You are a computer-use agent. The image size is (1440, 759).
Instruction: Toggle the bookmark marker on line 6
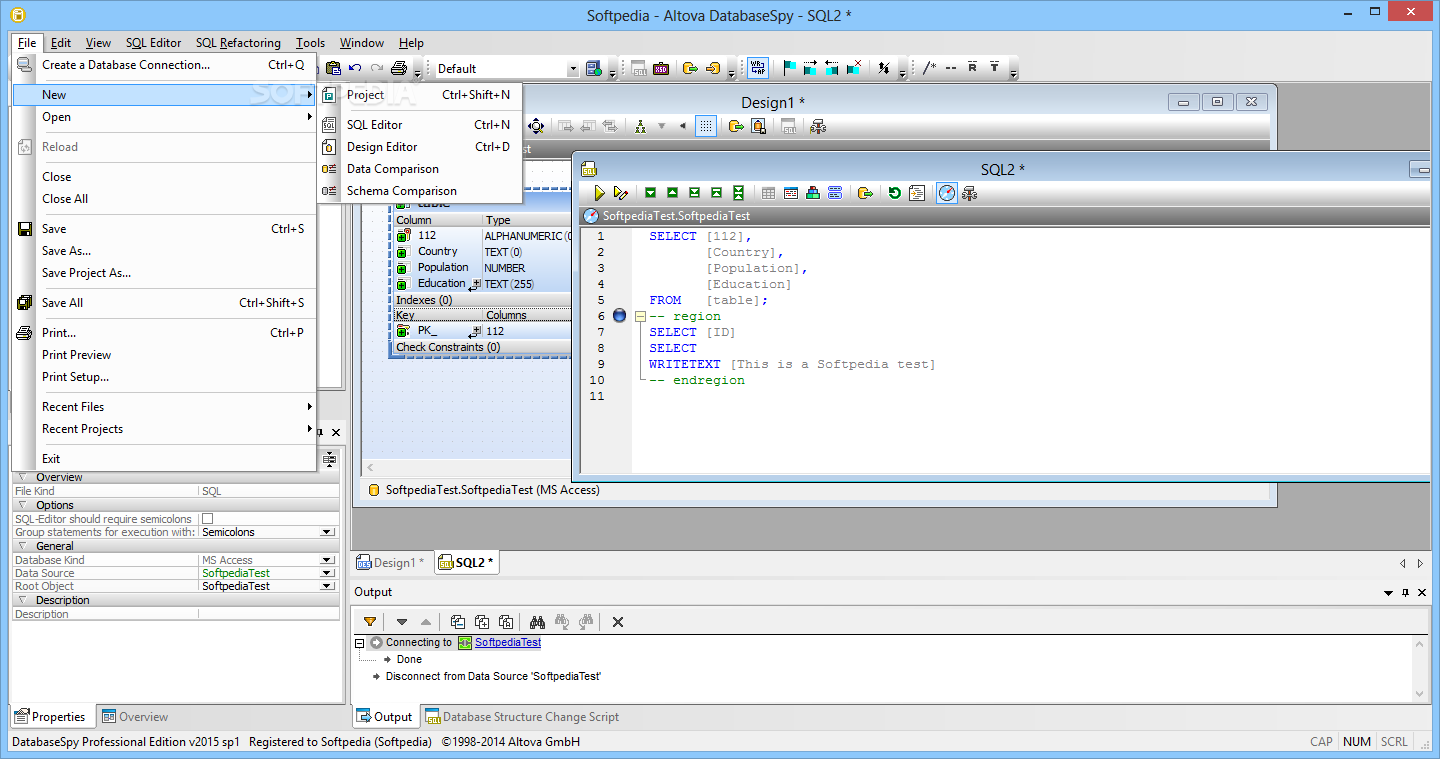619,316
